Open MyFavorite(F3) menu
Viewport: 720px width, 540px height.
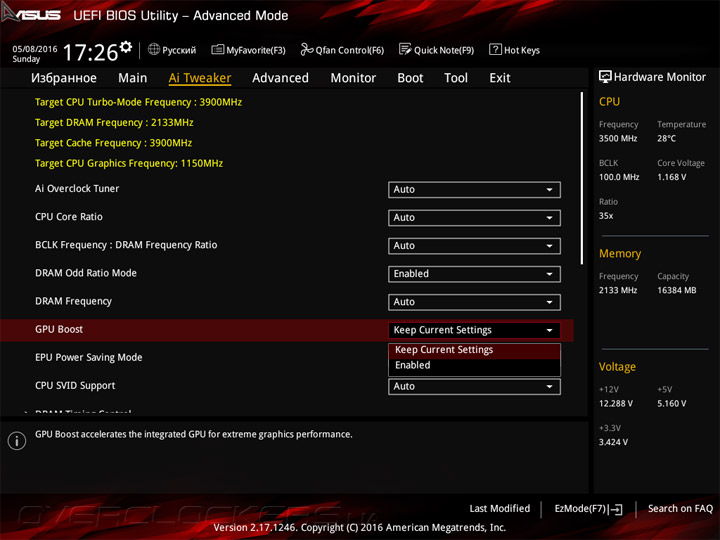(248, 50)
